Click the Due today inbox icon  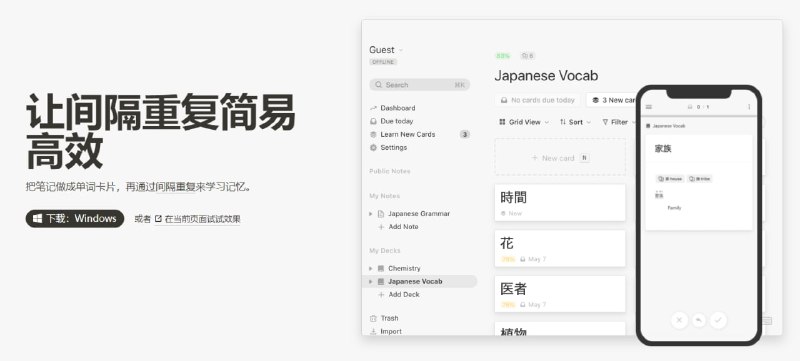click(373, 121)
